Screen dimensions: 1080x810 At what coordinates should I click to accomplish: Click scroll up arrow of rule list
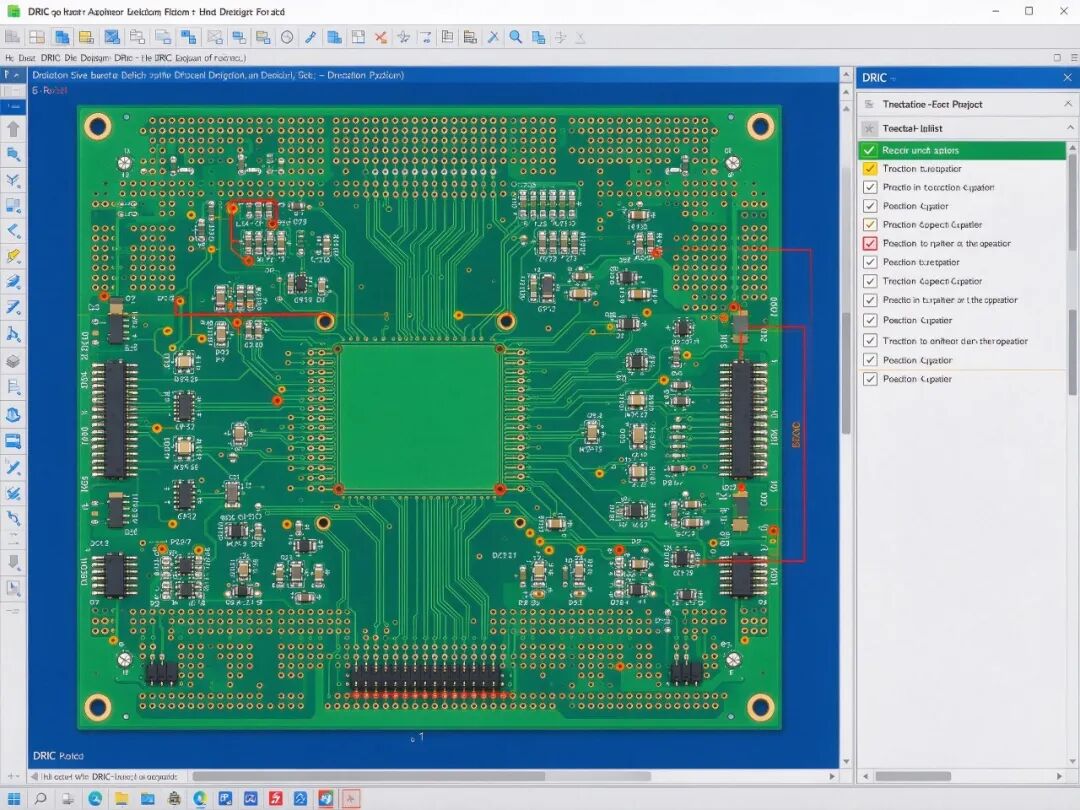(x=1072, y=147)
